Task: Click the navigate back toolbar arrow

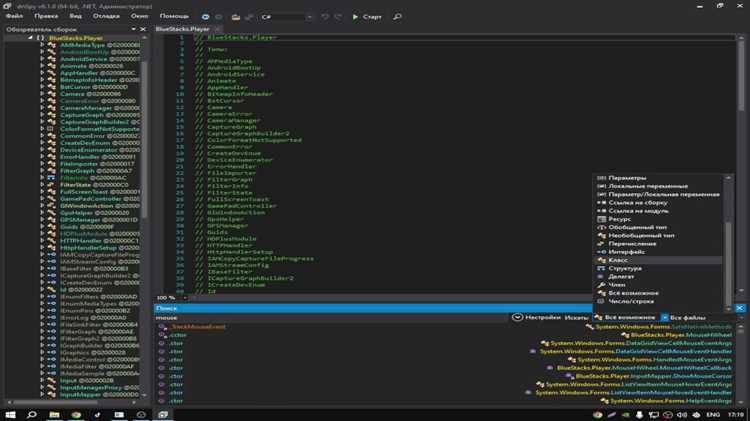Action: (205, 17)
